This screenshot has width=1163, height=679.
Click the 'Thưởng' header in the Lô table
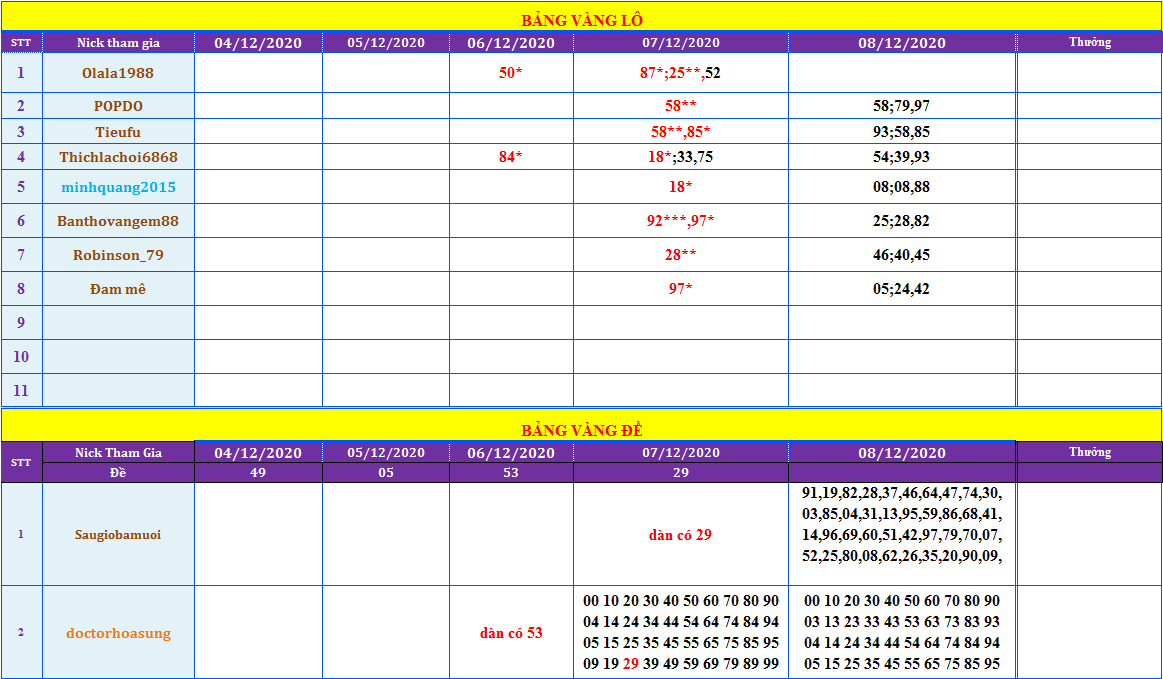[x=1090, y=42]
